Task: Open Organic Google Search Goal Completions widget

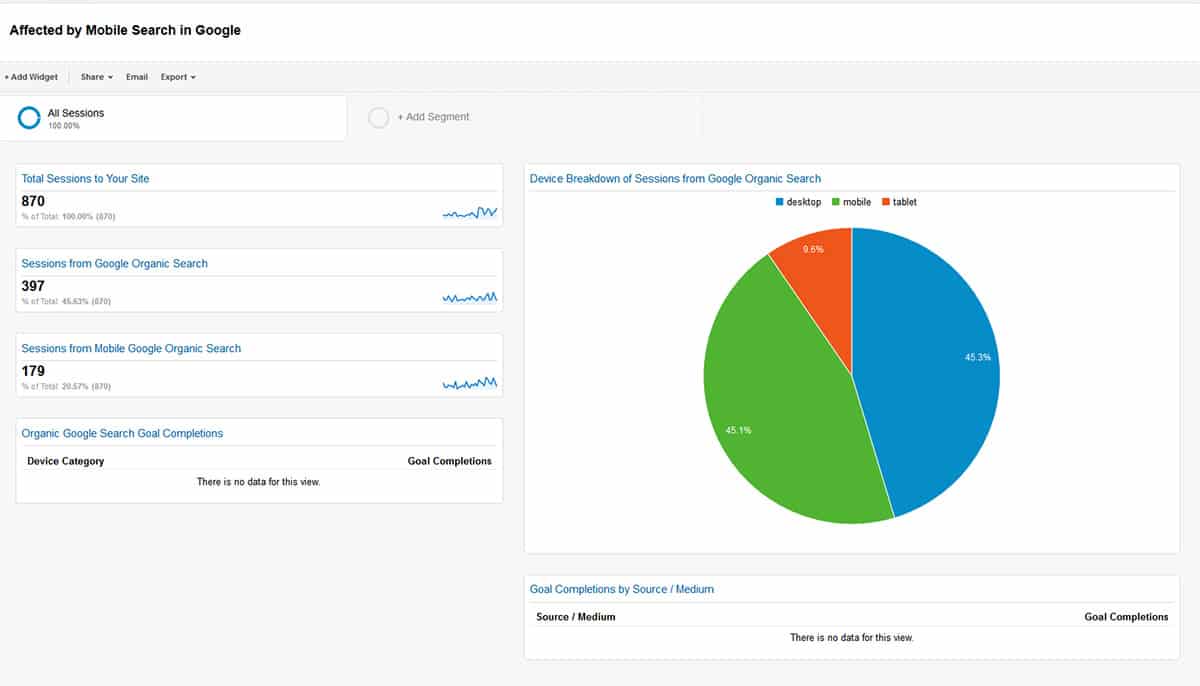Action: tap(122, 433)
